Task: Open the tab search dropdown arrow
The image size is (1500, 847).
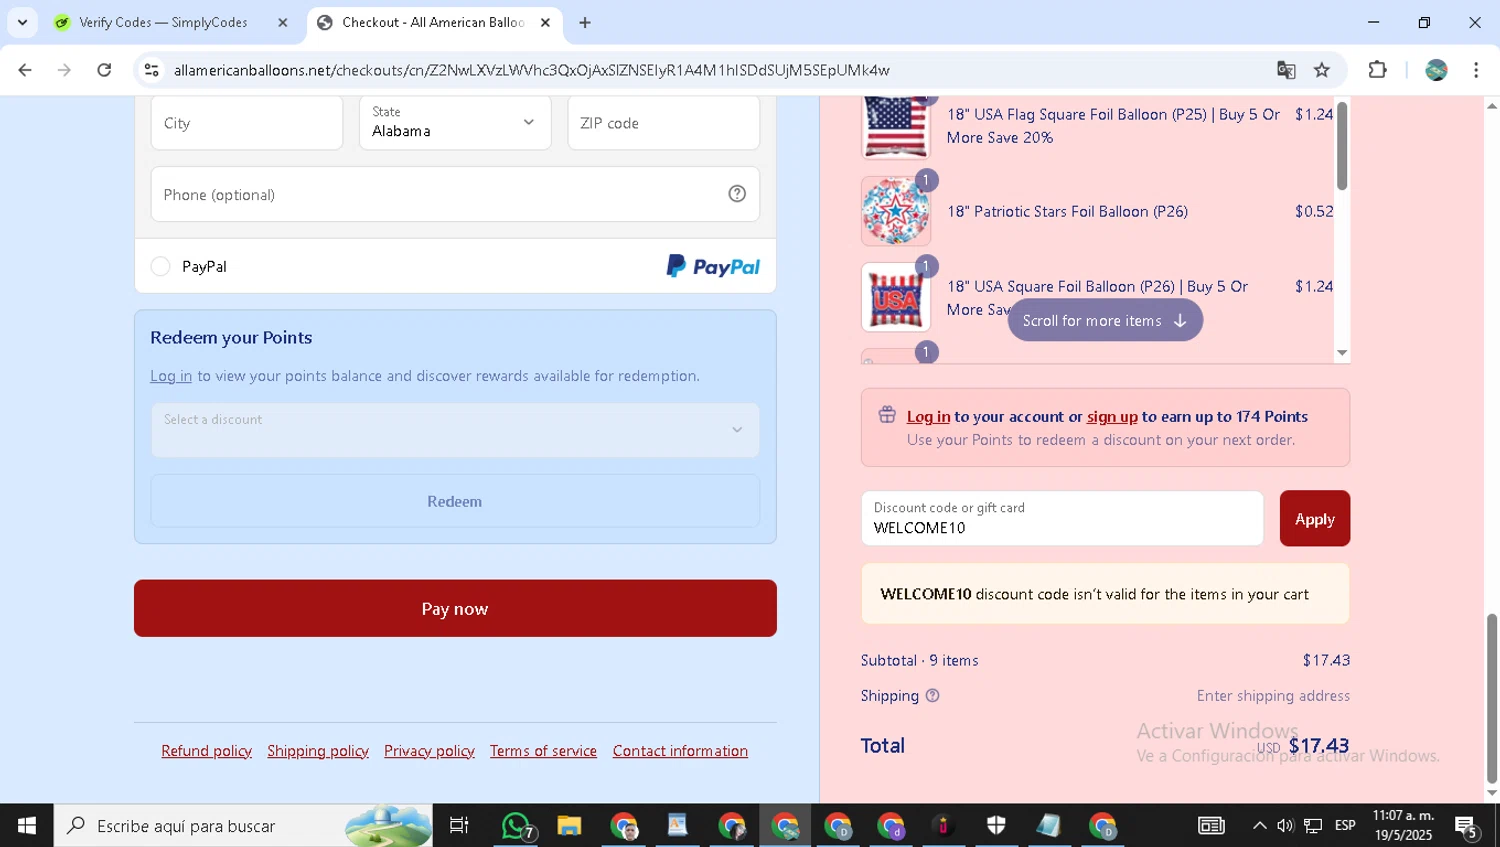Action: [x=22, y=22]
